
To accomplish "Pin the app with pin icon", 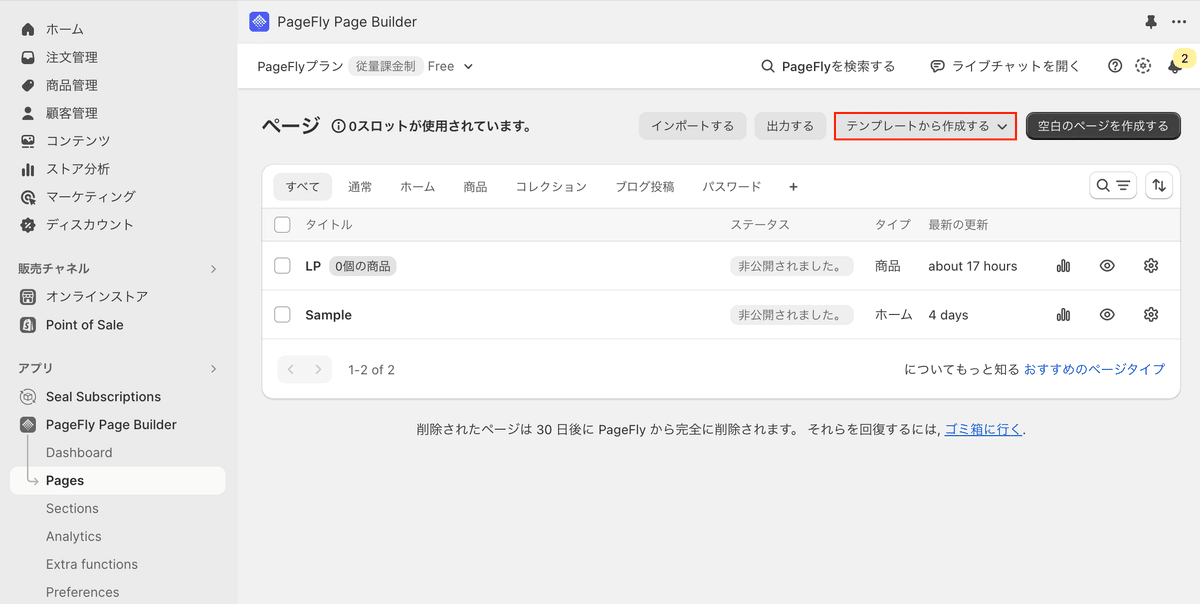I will 1150,22.
